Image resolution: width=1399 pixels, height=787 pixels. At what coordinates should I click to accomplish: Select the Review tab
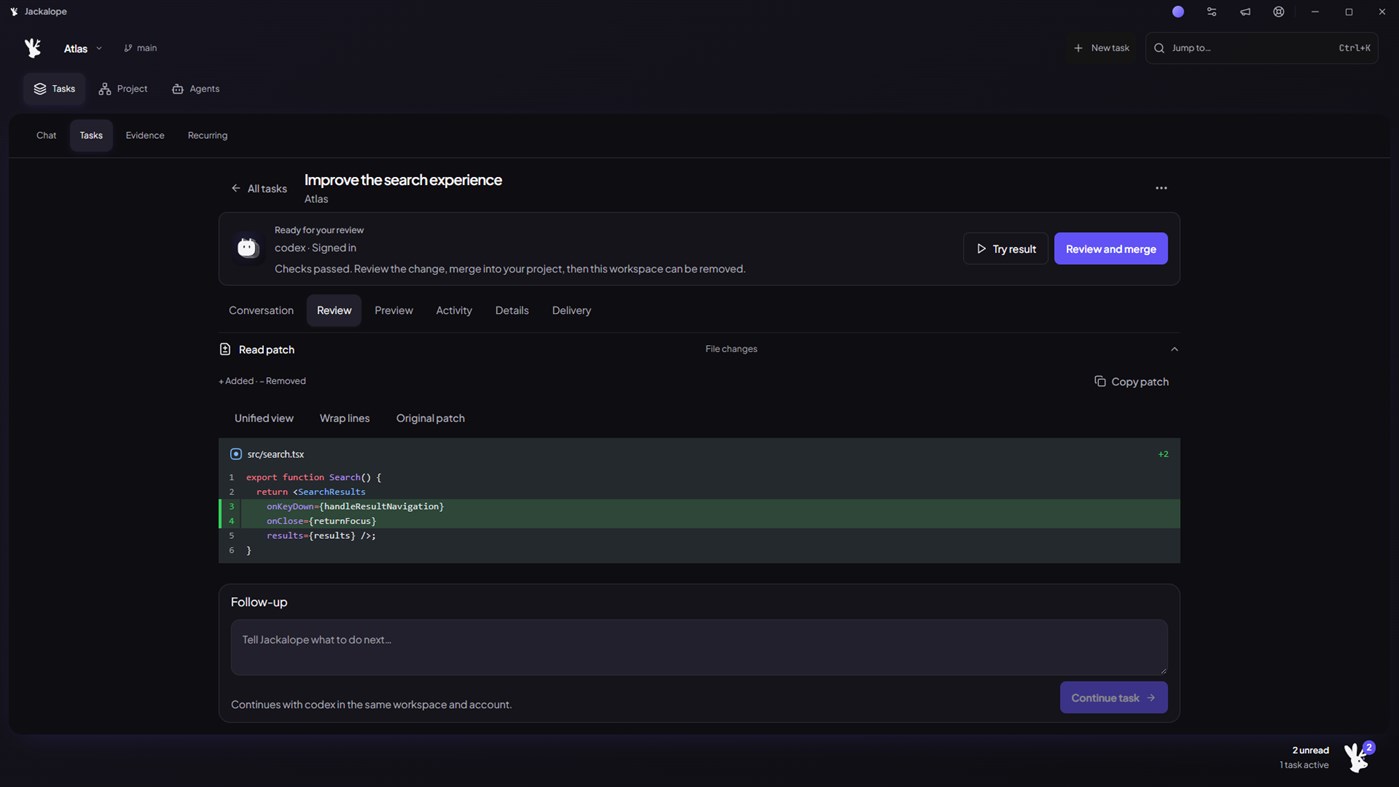334,310
